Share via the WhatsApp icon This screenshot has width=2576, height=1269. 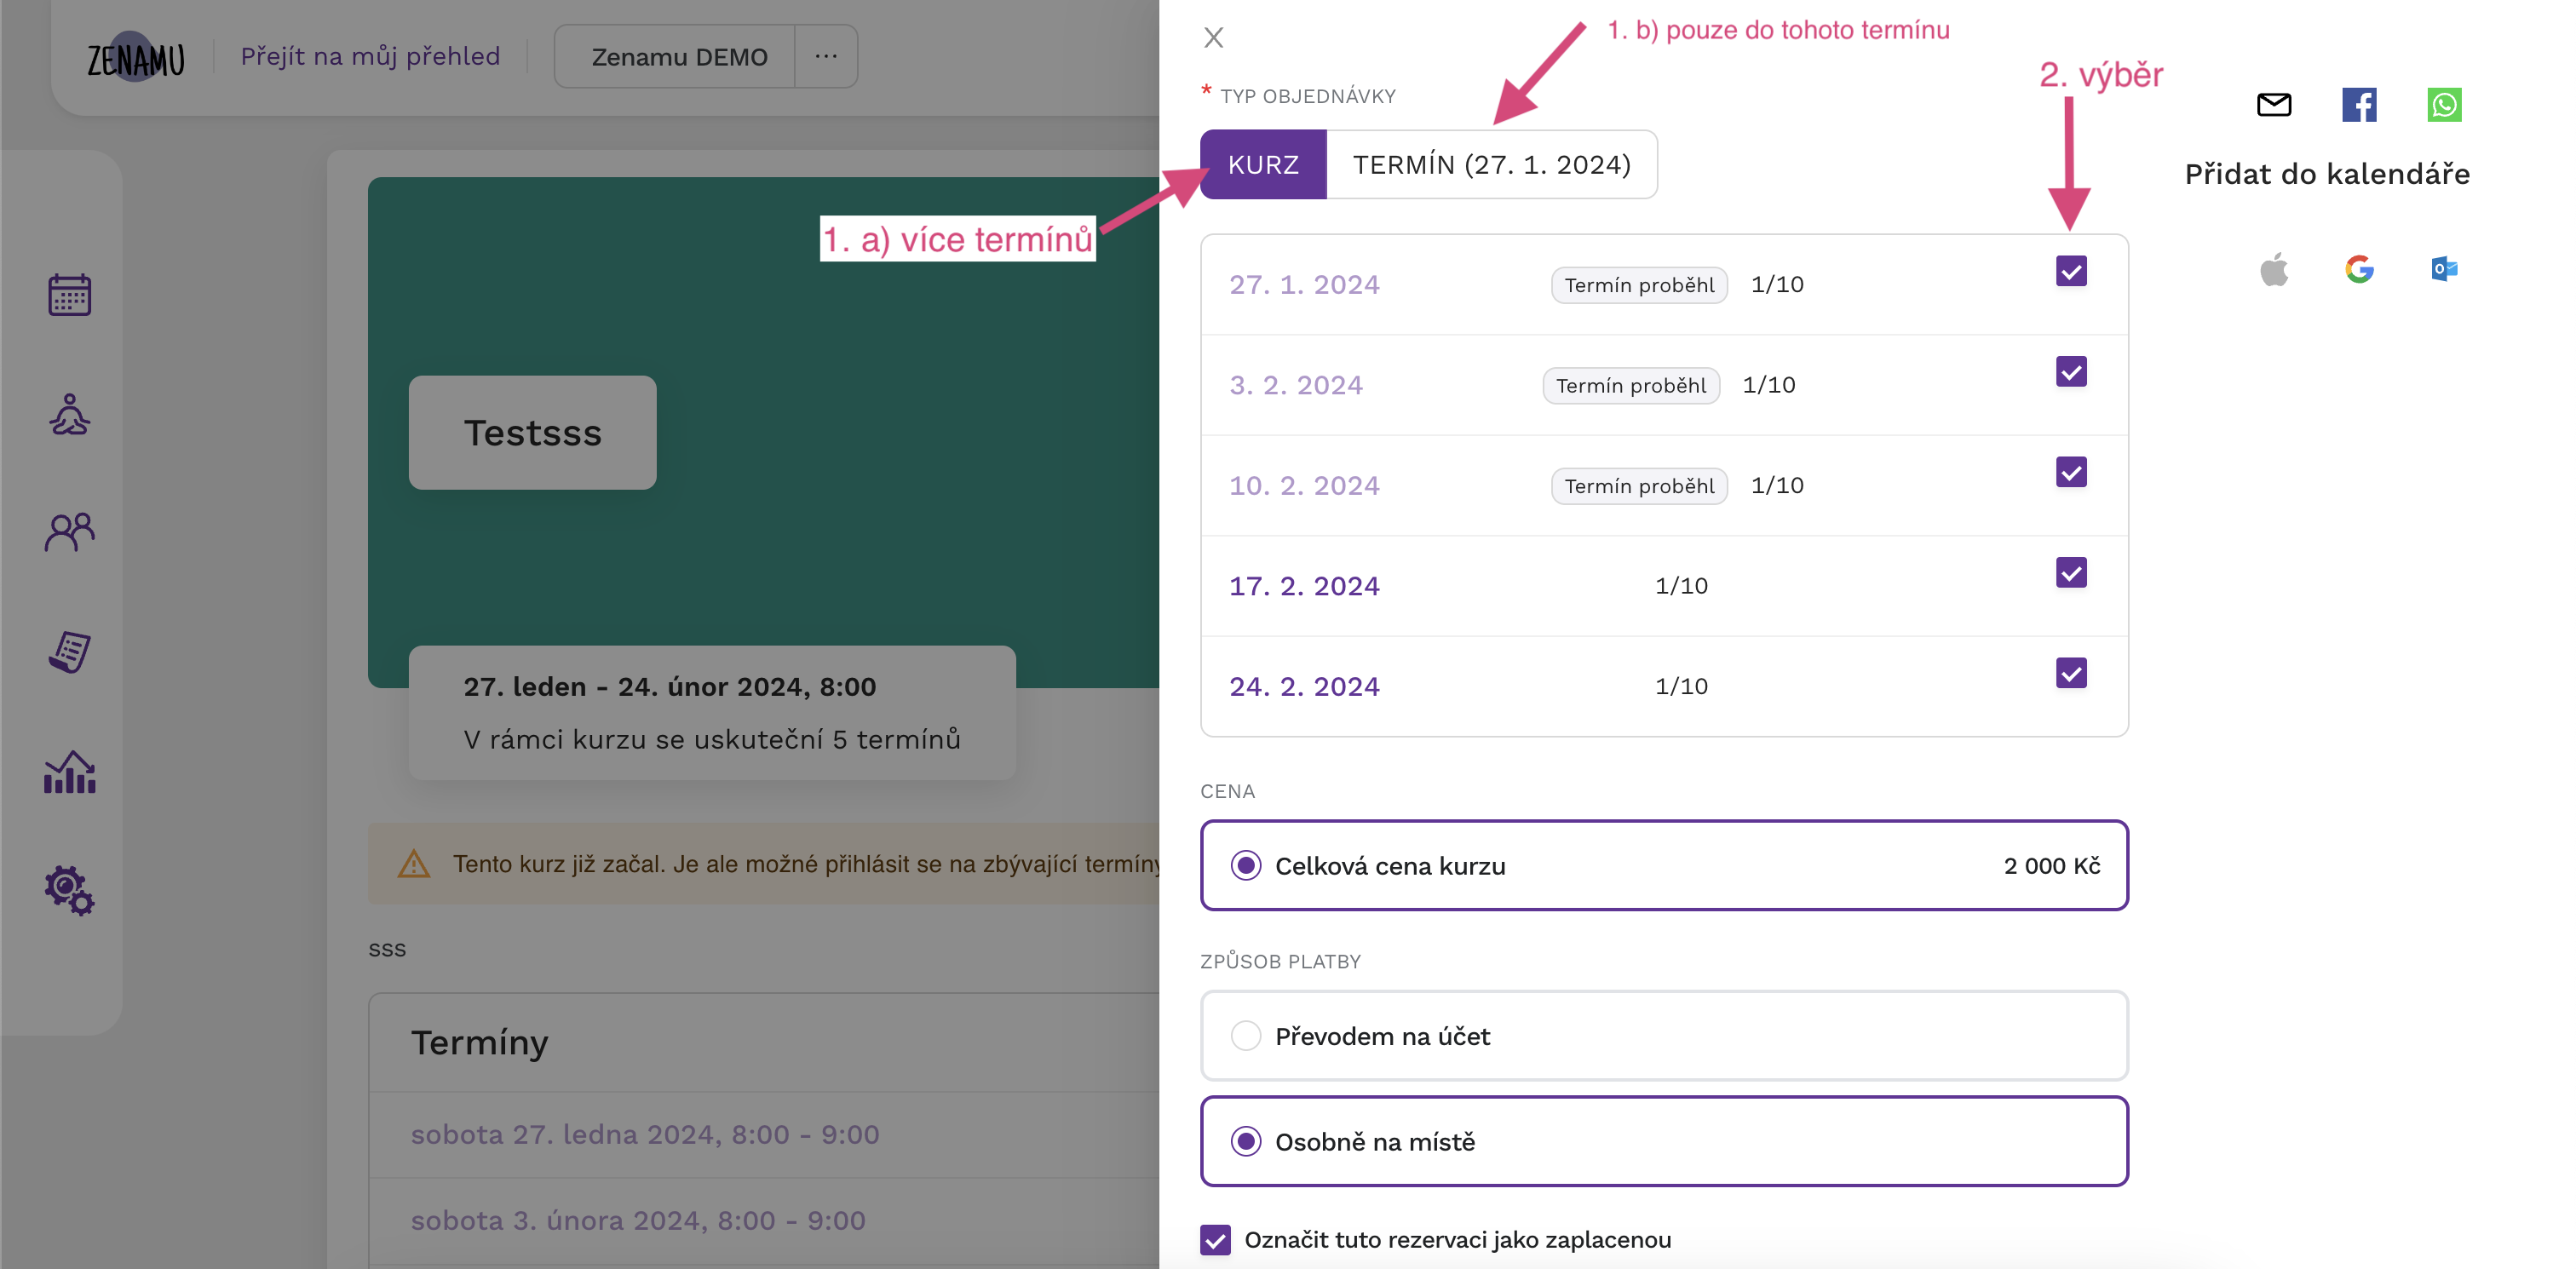(x=2444, y=104)
